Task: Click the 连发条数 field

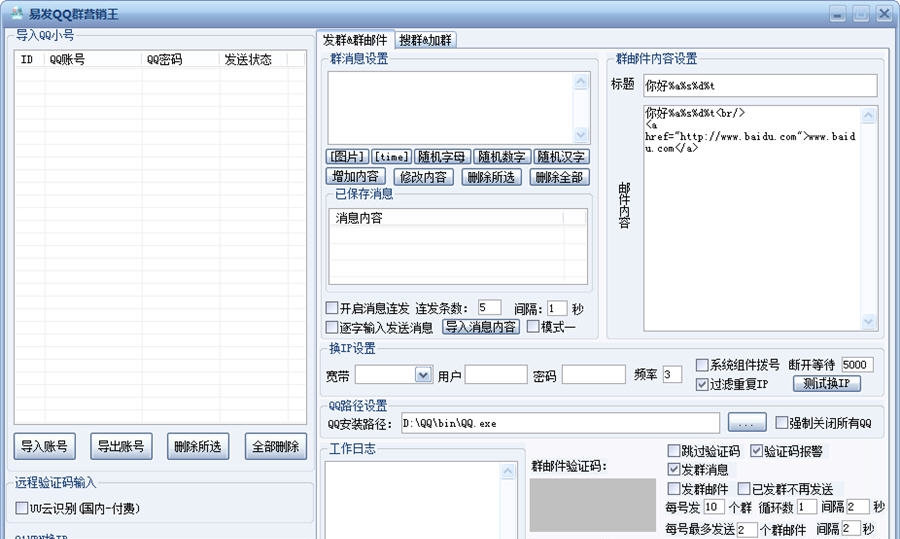Action: 489,308
